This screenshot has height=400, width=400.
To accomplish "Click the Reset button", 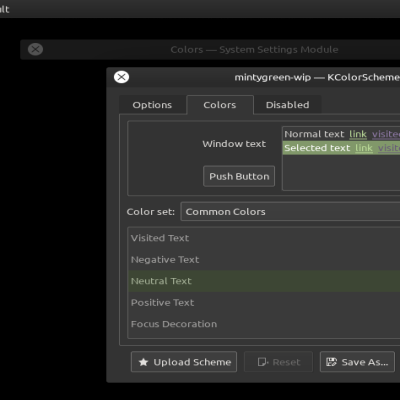I will (x=279, y=362).
